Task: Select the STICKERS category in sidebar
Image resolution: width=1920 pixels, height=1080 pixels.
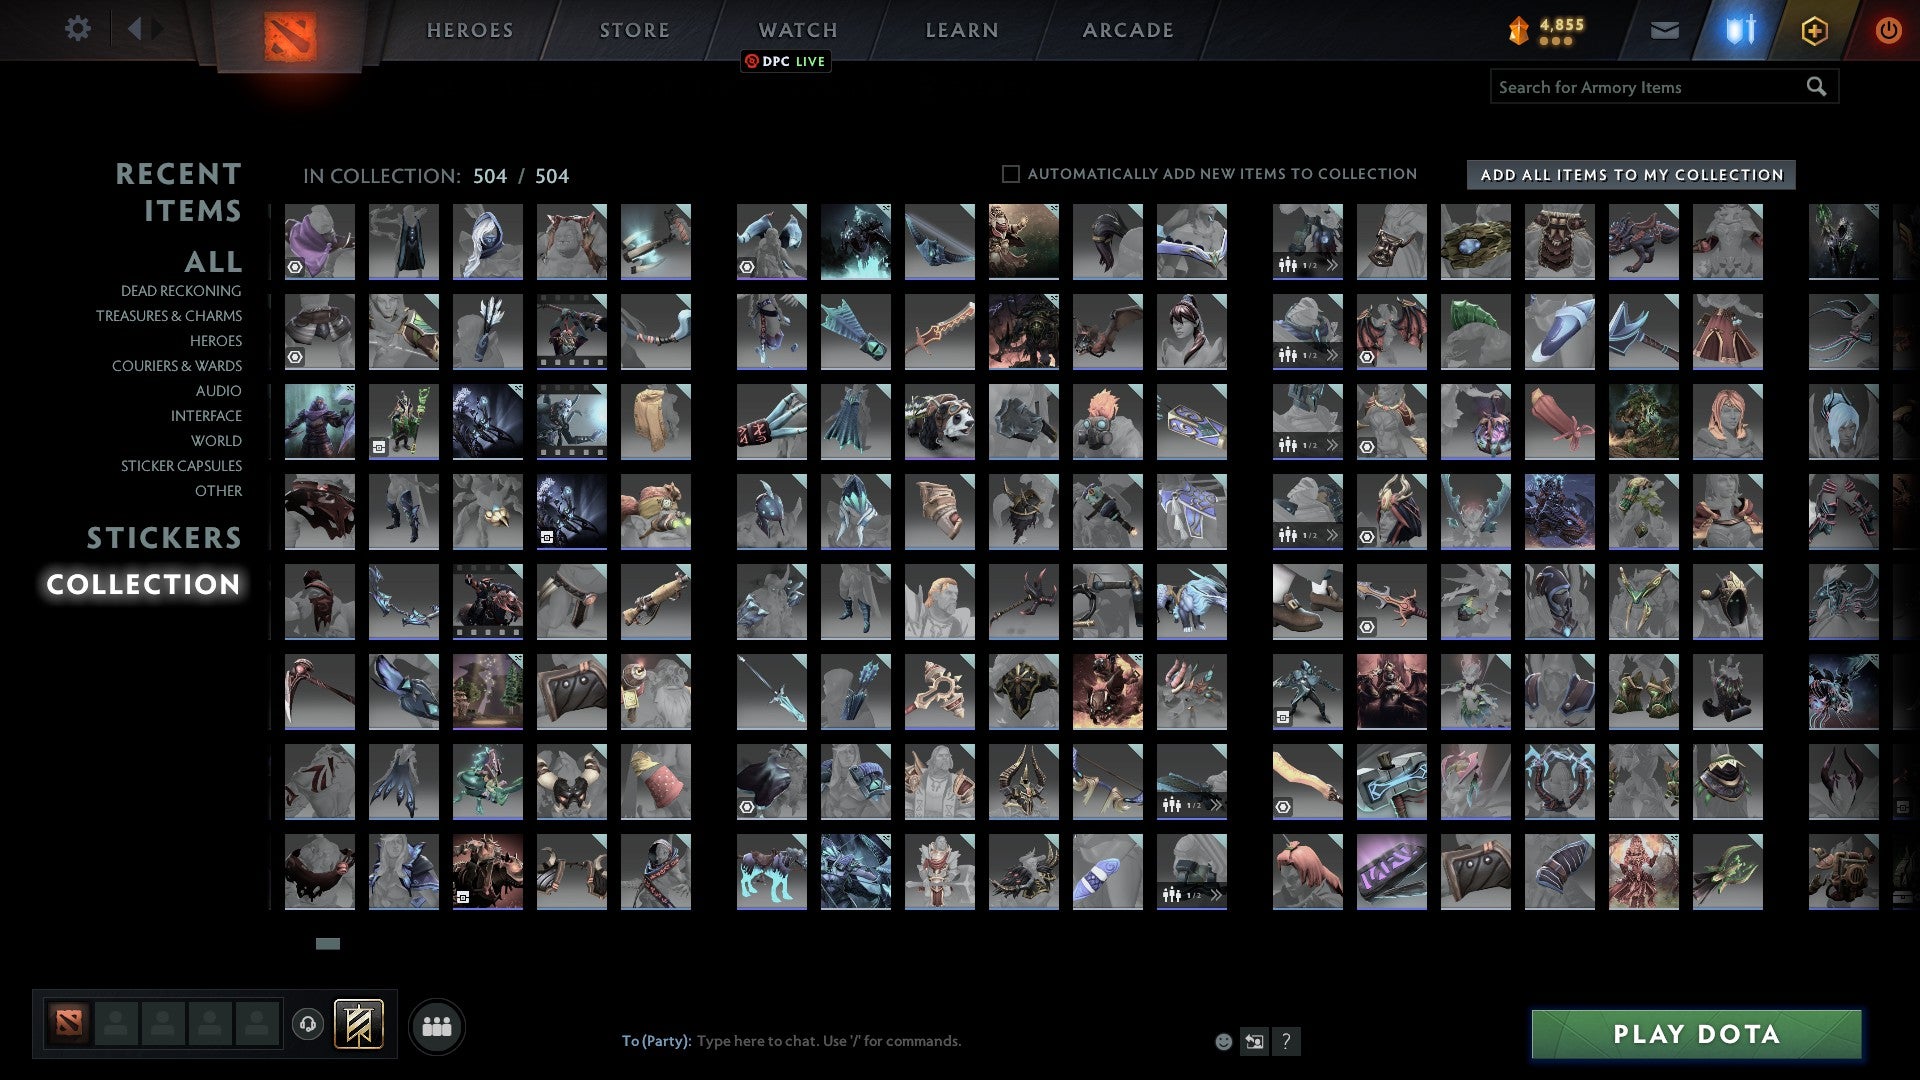Action: (x=163, y=538)
